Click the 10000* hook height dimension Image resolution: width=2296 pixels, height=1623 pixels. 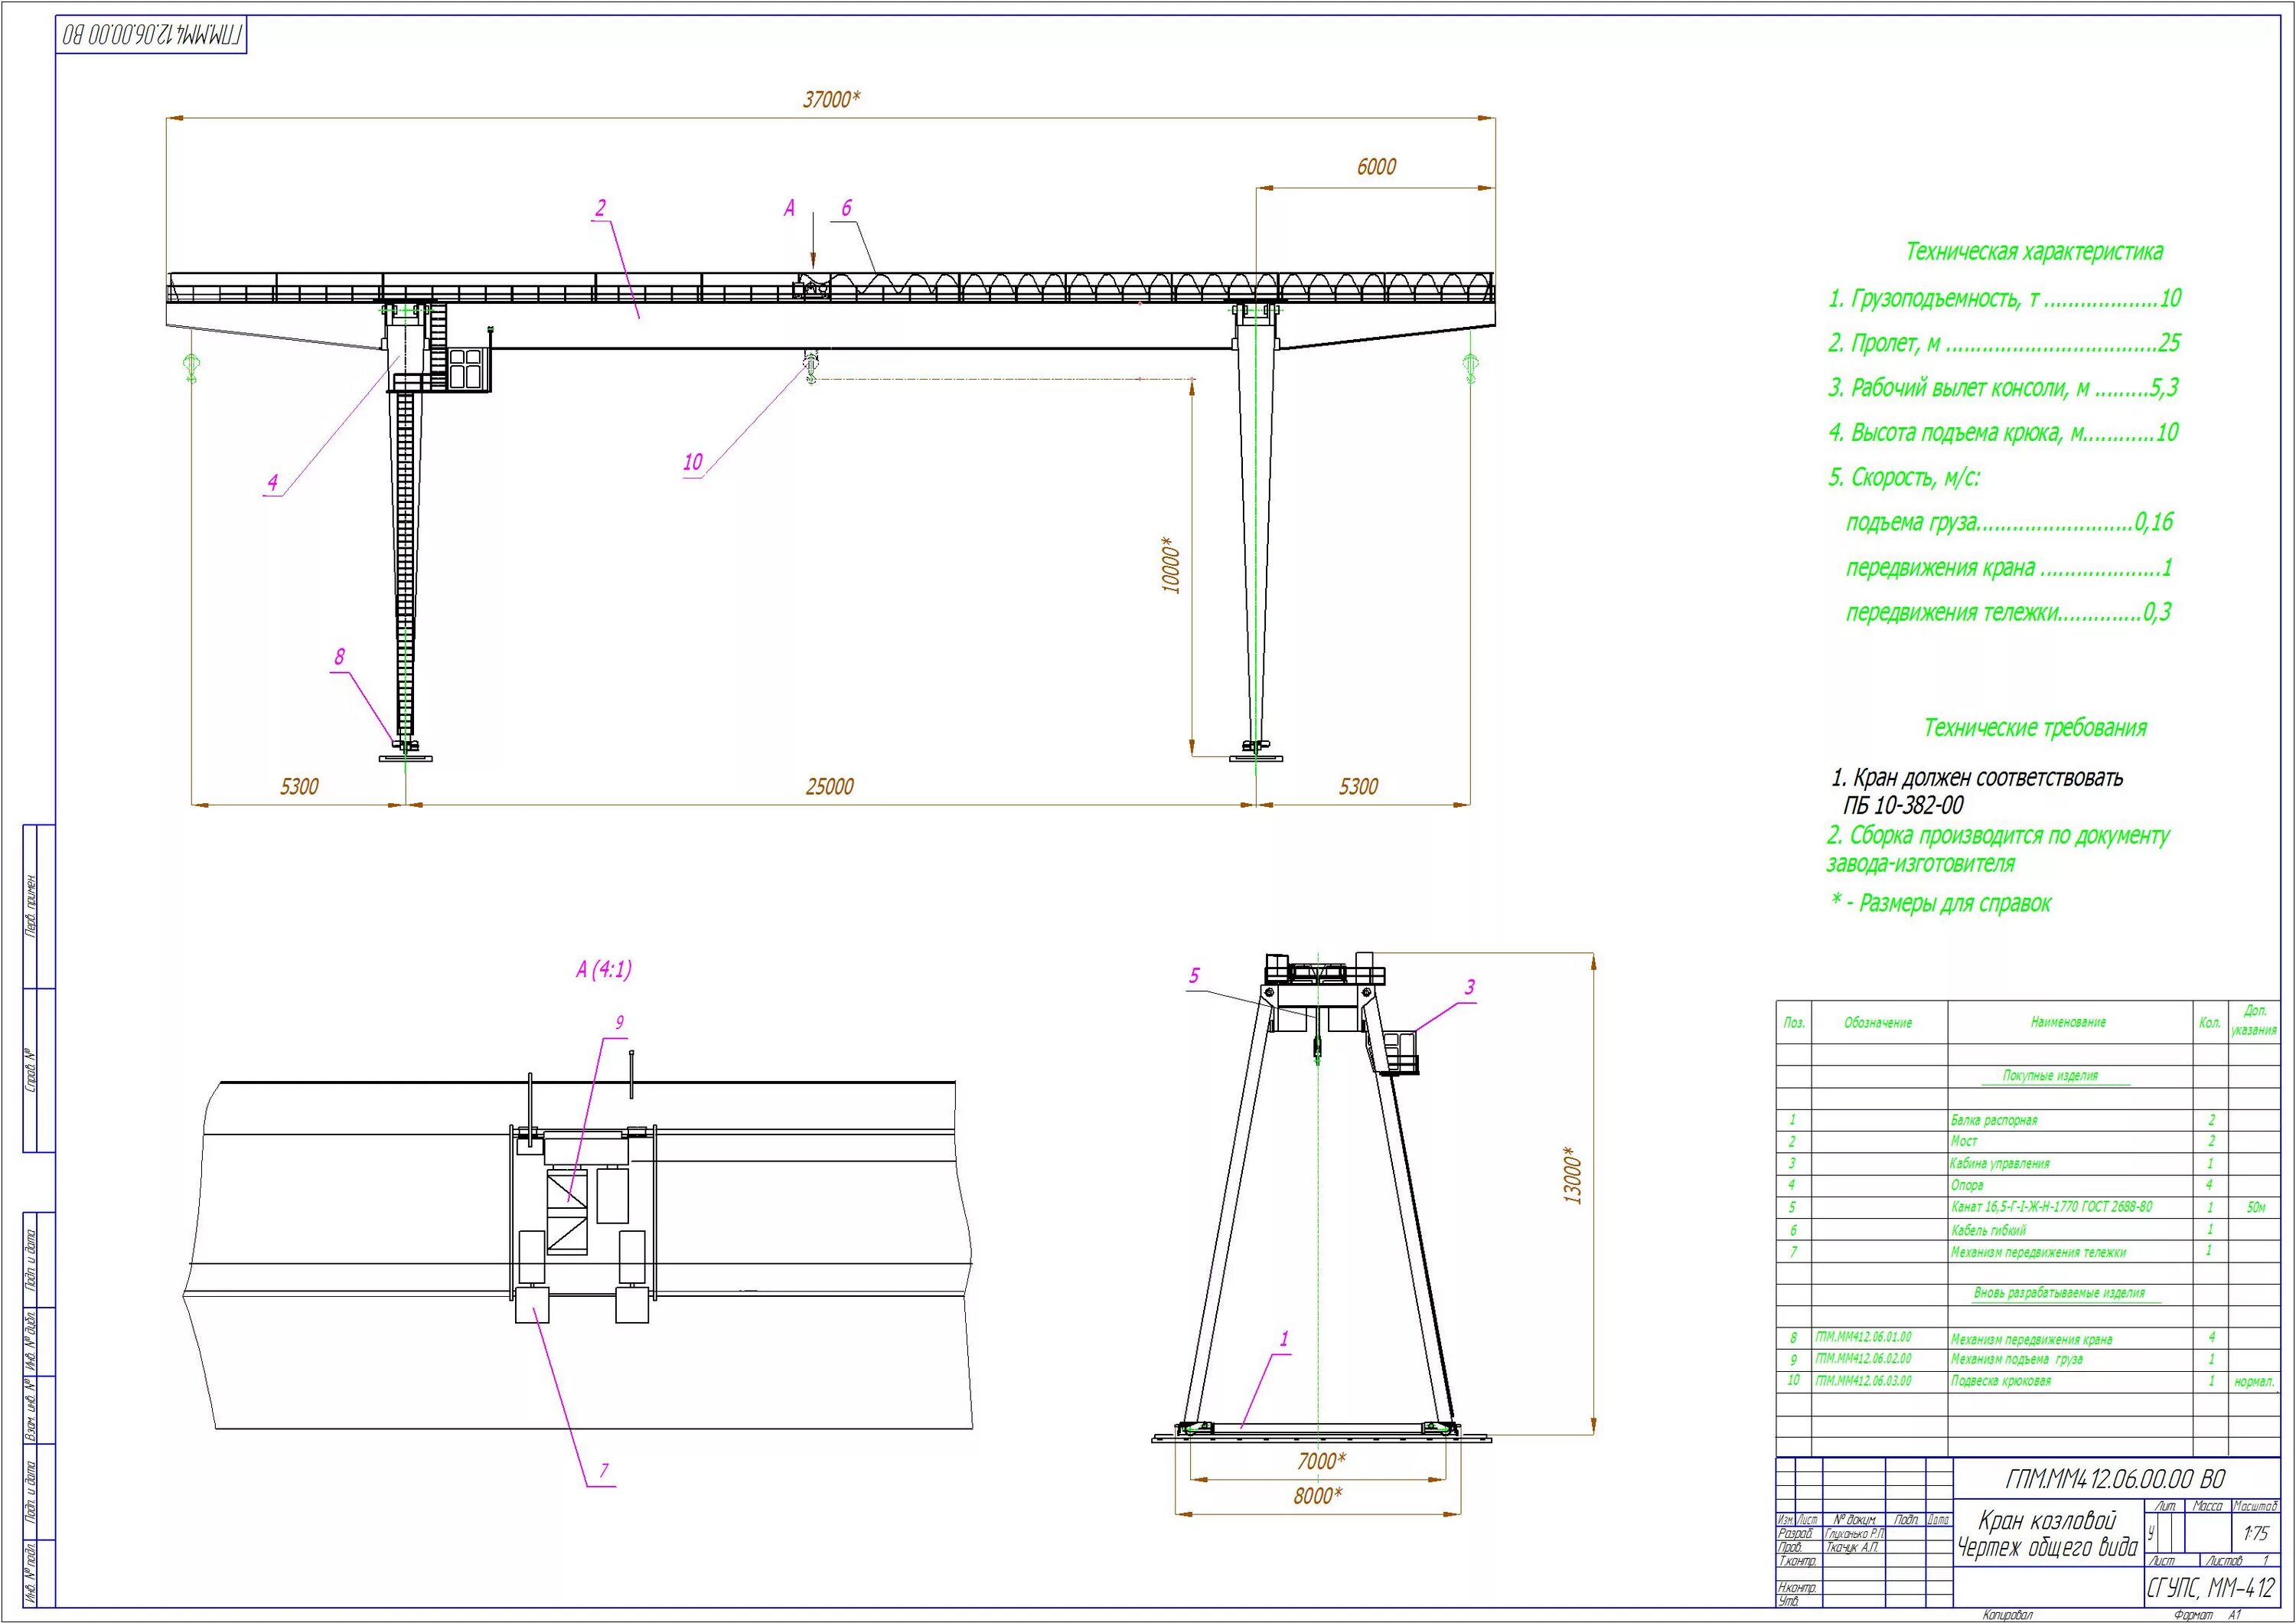click(x=1171, y=566)
